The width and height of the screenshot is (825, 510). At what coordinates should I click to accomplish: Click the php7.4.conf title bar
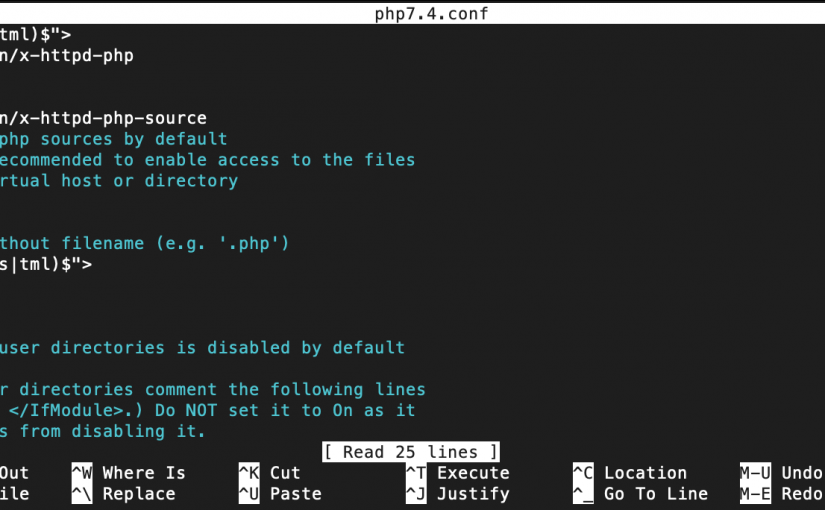412,13
